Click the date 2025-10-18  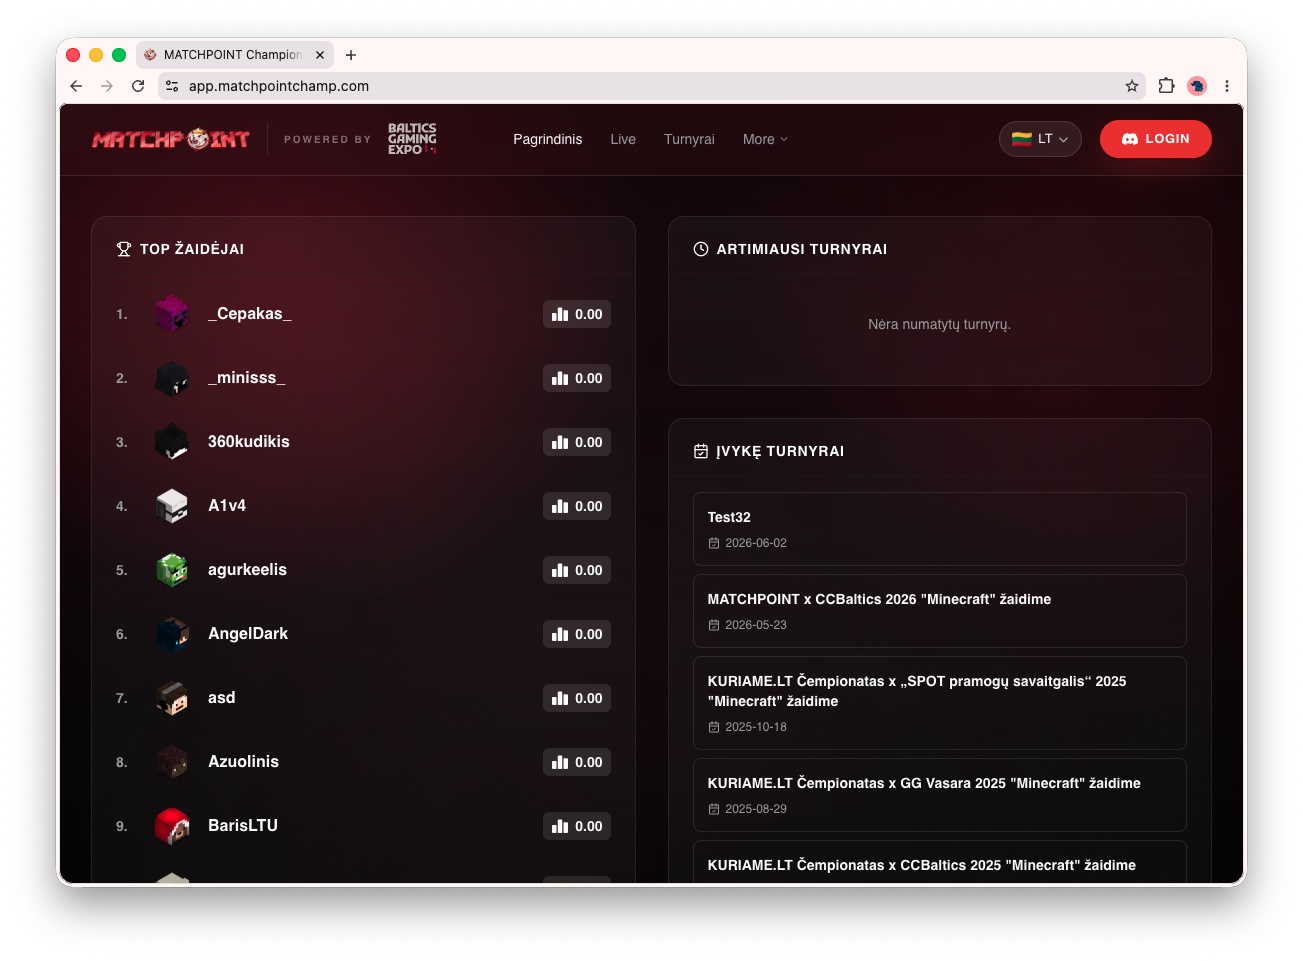756,727
